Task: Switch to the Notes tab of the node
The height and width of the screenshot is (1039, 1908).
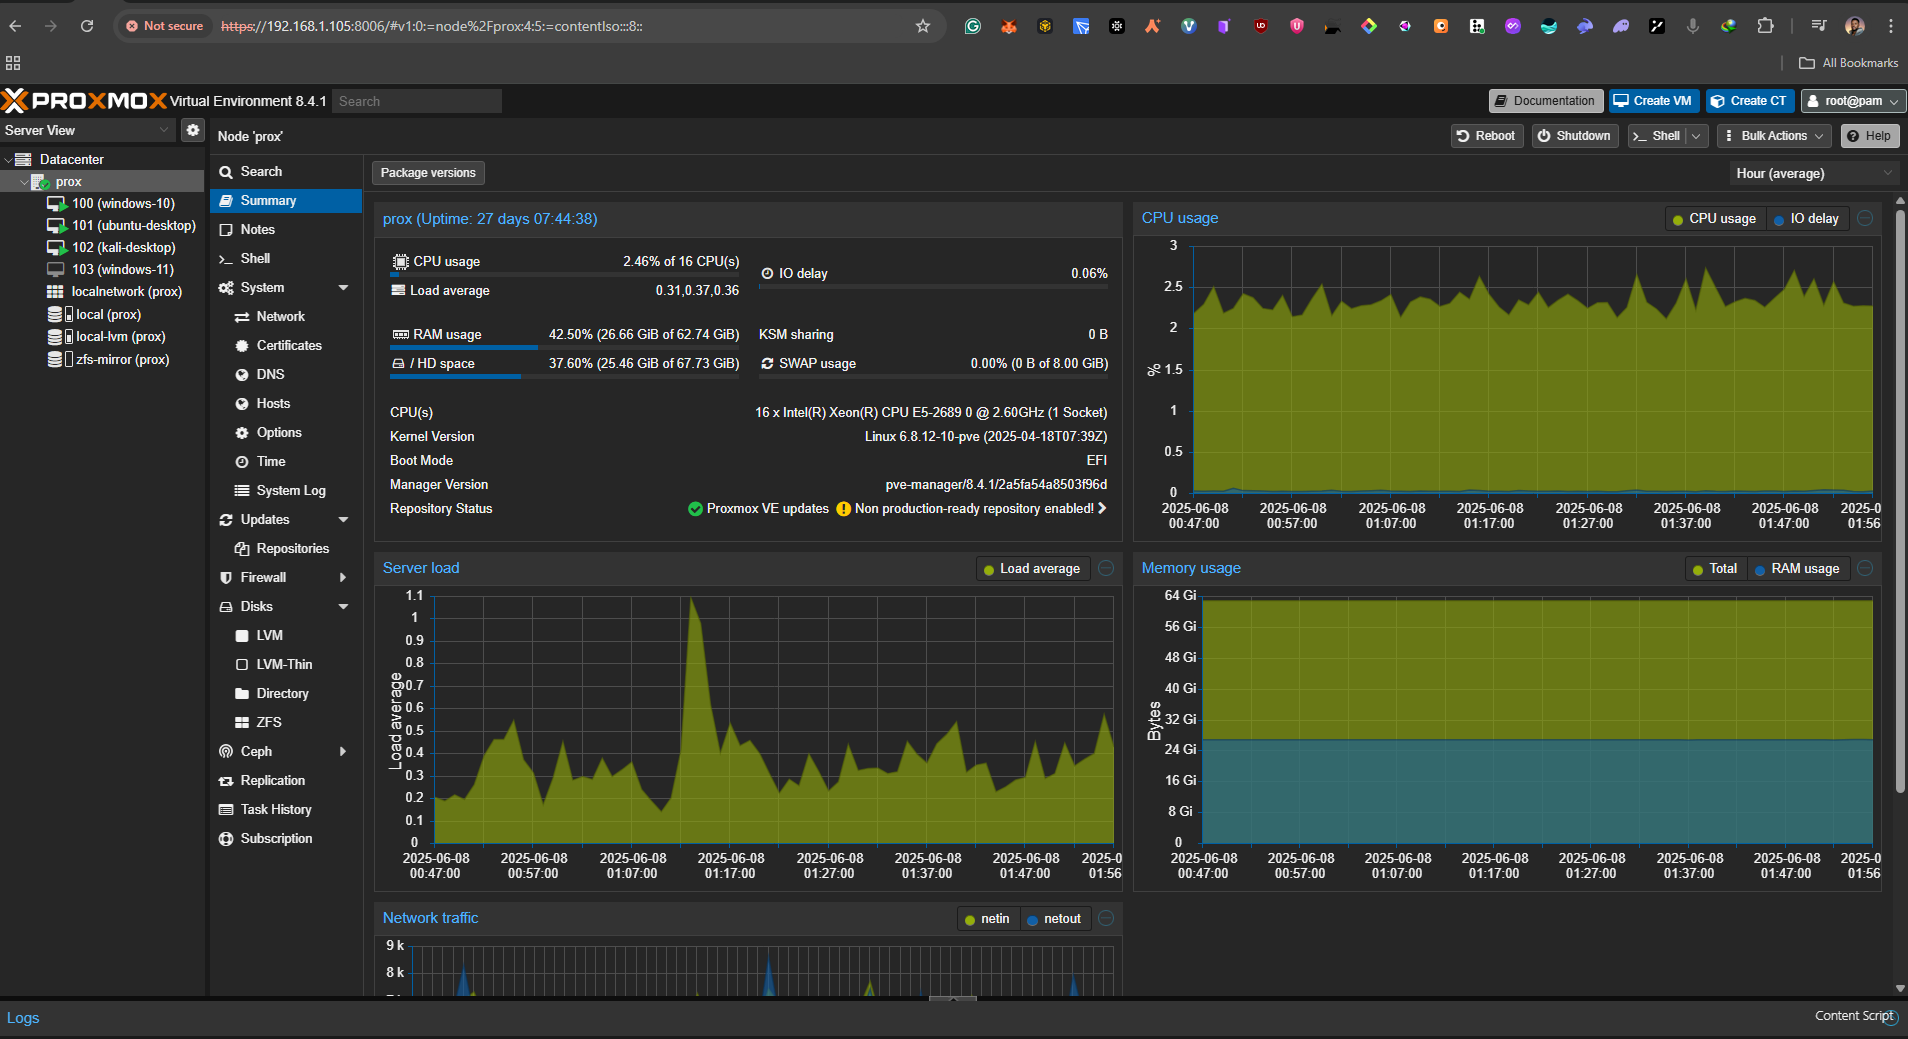Action: [x=256, y=229]
